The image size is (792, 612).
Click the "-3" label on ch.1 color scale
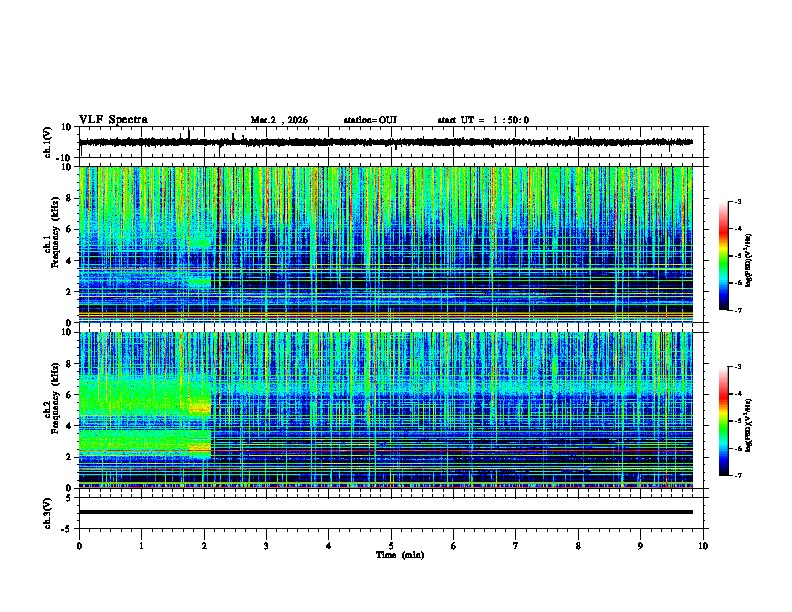737,201
